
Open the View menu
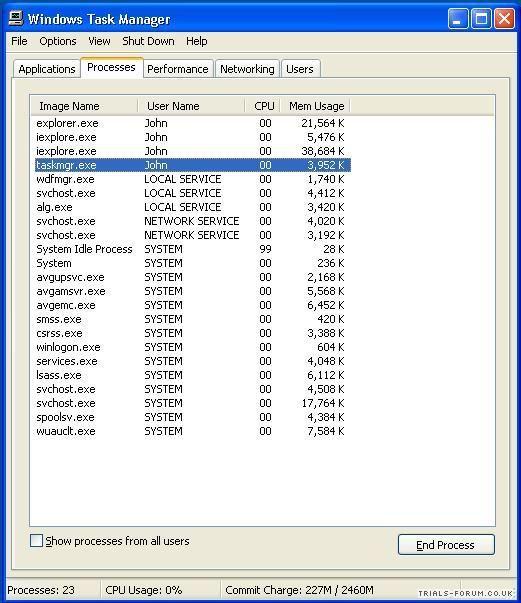coord(99,41)
